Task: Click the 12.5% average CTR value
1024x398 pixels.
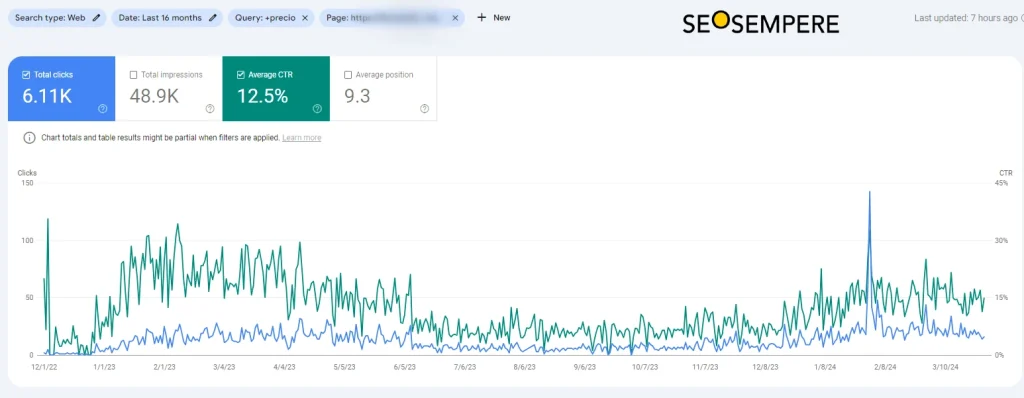Action: (263, 97)
